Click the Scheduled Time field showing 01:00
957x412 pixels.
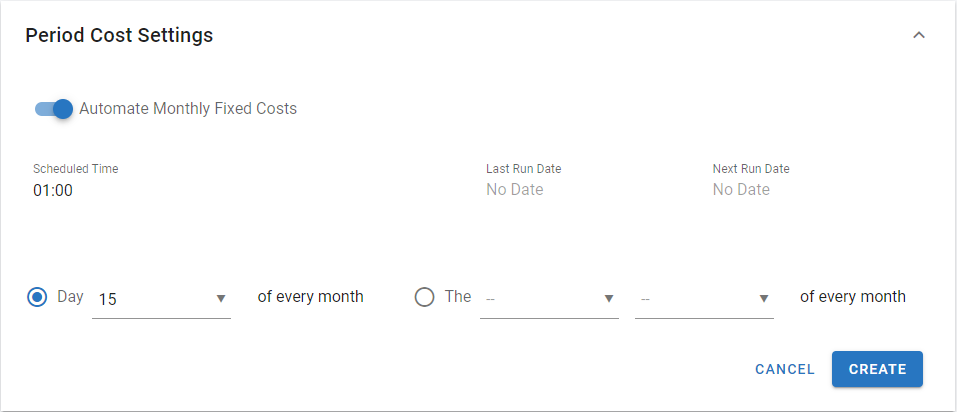[x=53, y=190]
